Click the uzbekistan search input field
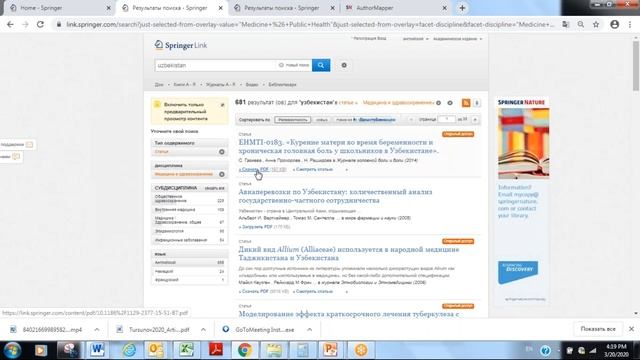Viewport: 640px width, 360px height. (x=215, y=65)
